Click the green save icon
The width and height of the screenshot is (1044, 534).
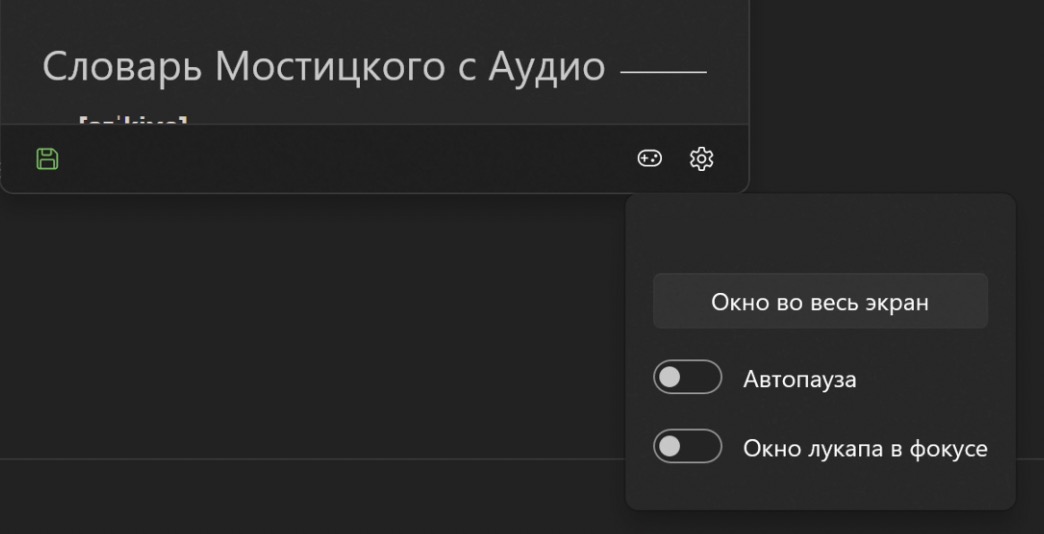pos(47,159)
